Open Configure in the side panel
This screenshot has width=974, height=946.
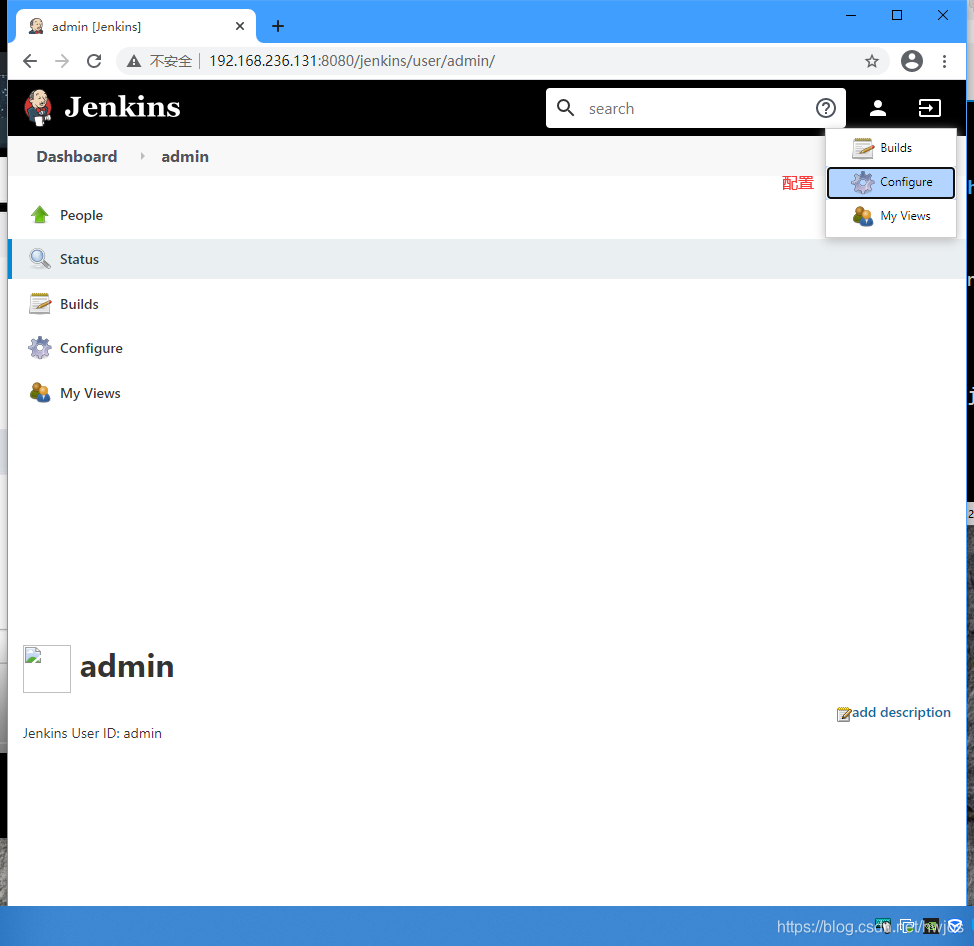91,348
